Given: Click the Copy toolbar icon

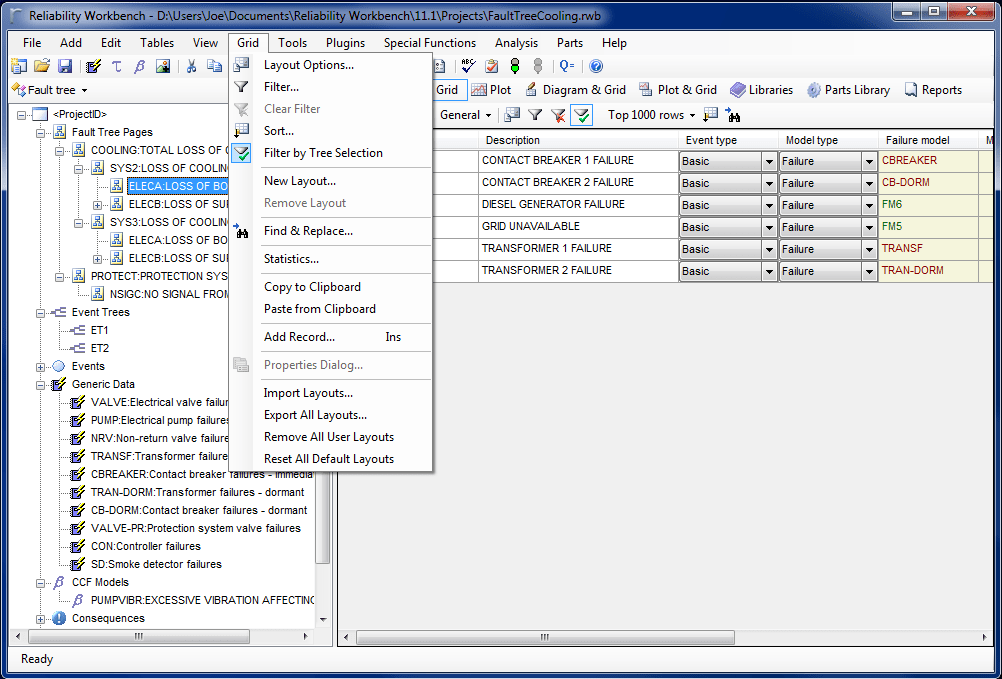Looking at the screenshot, I should 214,66.
